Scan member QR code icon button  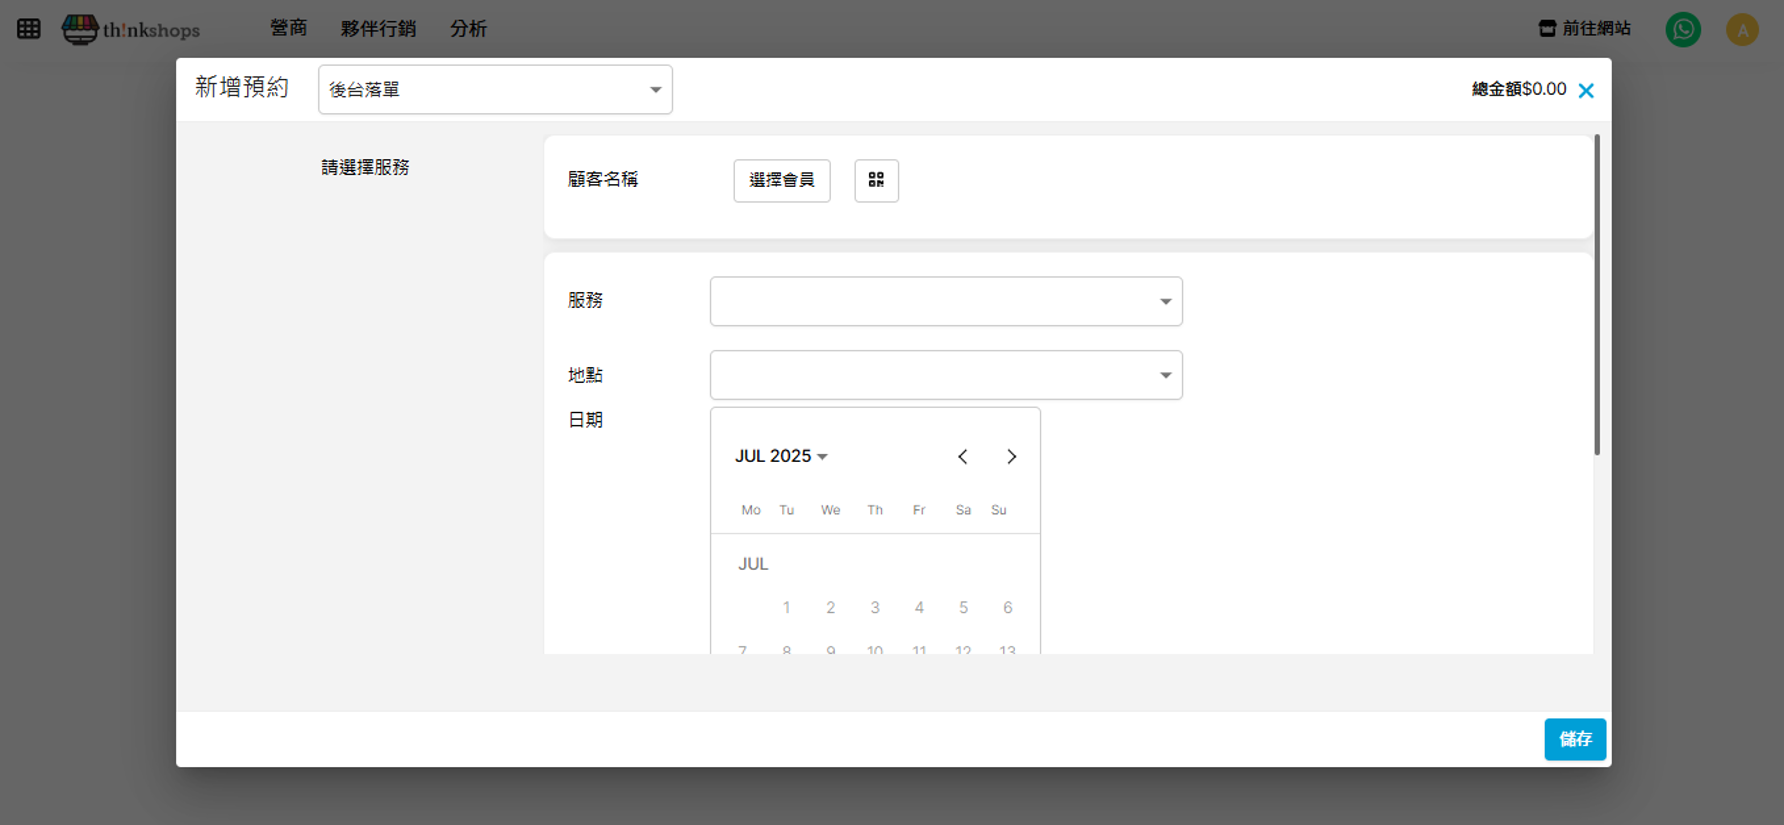pos(876,180)
